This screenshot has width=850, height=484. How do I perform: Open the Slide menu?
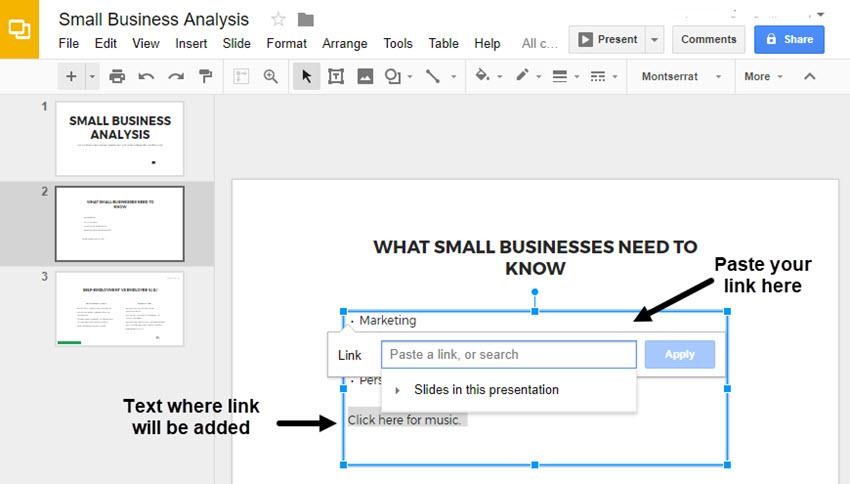(236, 43)
